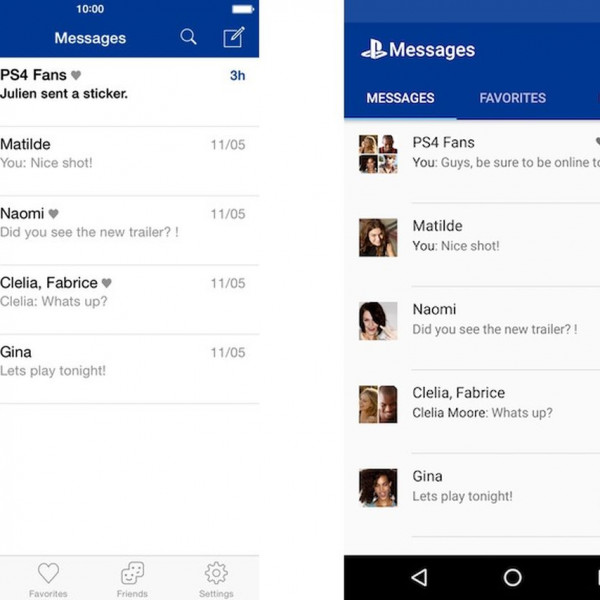This screenshot has width=600, height=600.
Task: Open Settings gear in bottom bar
Action: coord(216,574)
